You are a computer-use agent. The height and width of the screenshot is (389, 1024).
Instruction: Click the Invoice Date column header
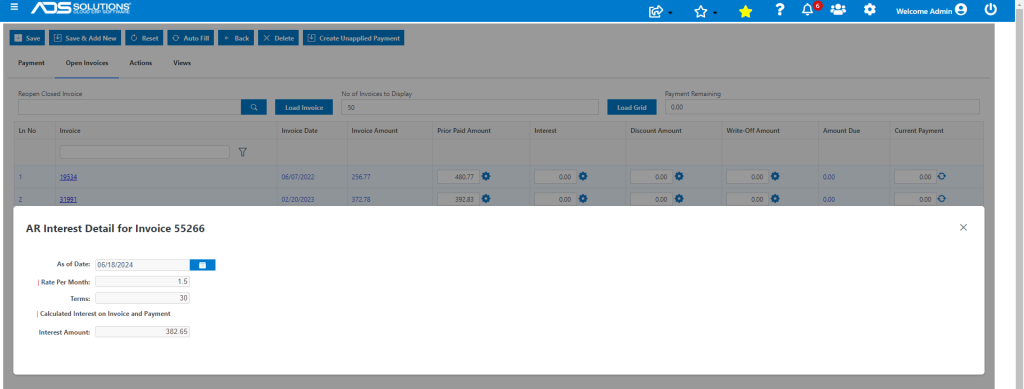[300, 131]
